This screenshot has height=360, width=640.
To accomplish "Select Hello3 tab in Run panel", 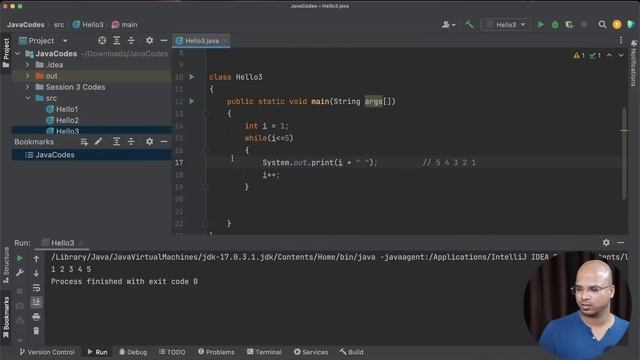I will pyautogui.click(x=61, y=243).
